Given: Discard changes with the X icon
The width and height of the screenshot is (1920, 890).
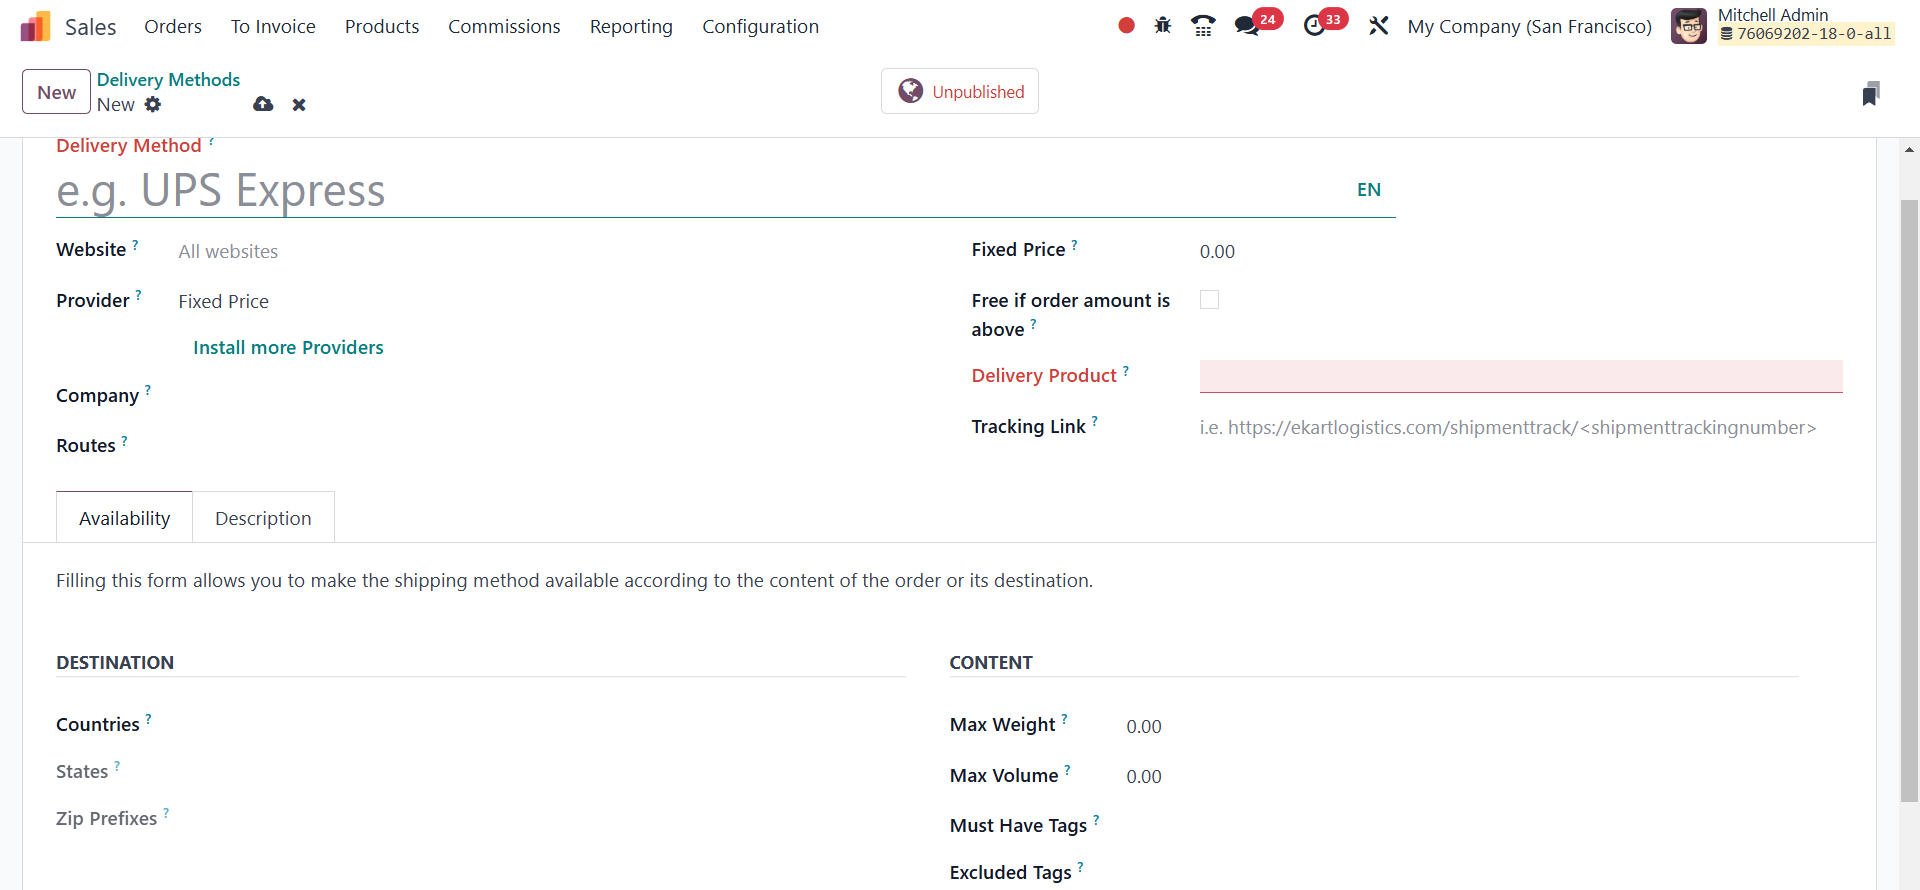Looking at the screenshot, I should [299, 105].
